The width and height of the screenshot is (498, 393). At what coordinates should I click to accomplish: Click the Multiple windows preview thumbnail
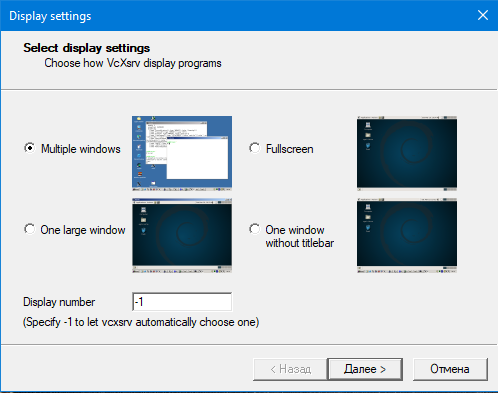tap(182, 153)
